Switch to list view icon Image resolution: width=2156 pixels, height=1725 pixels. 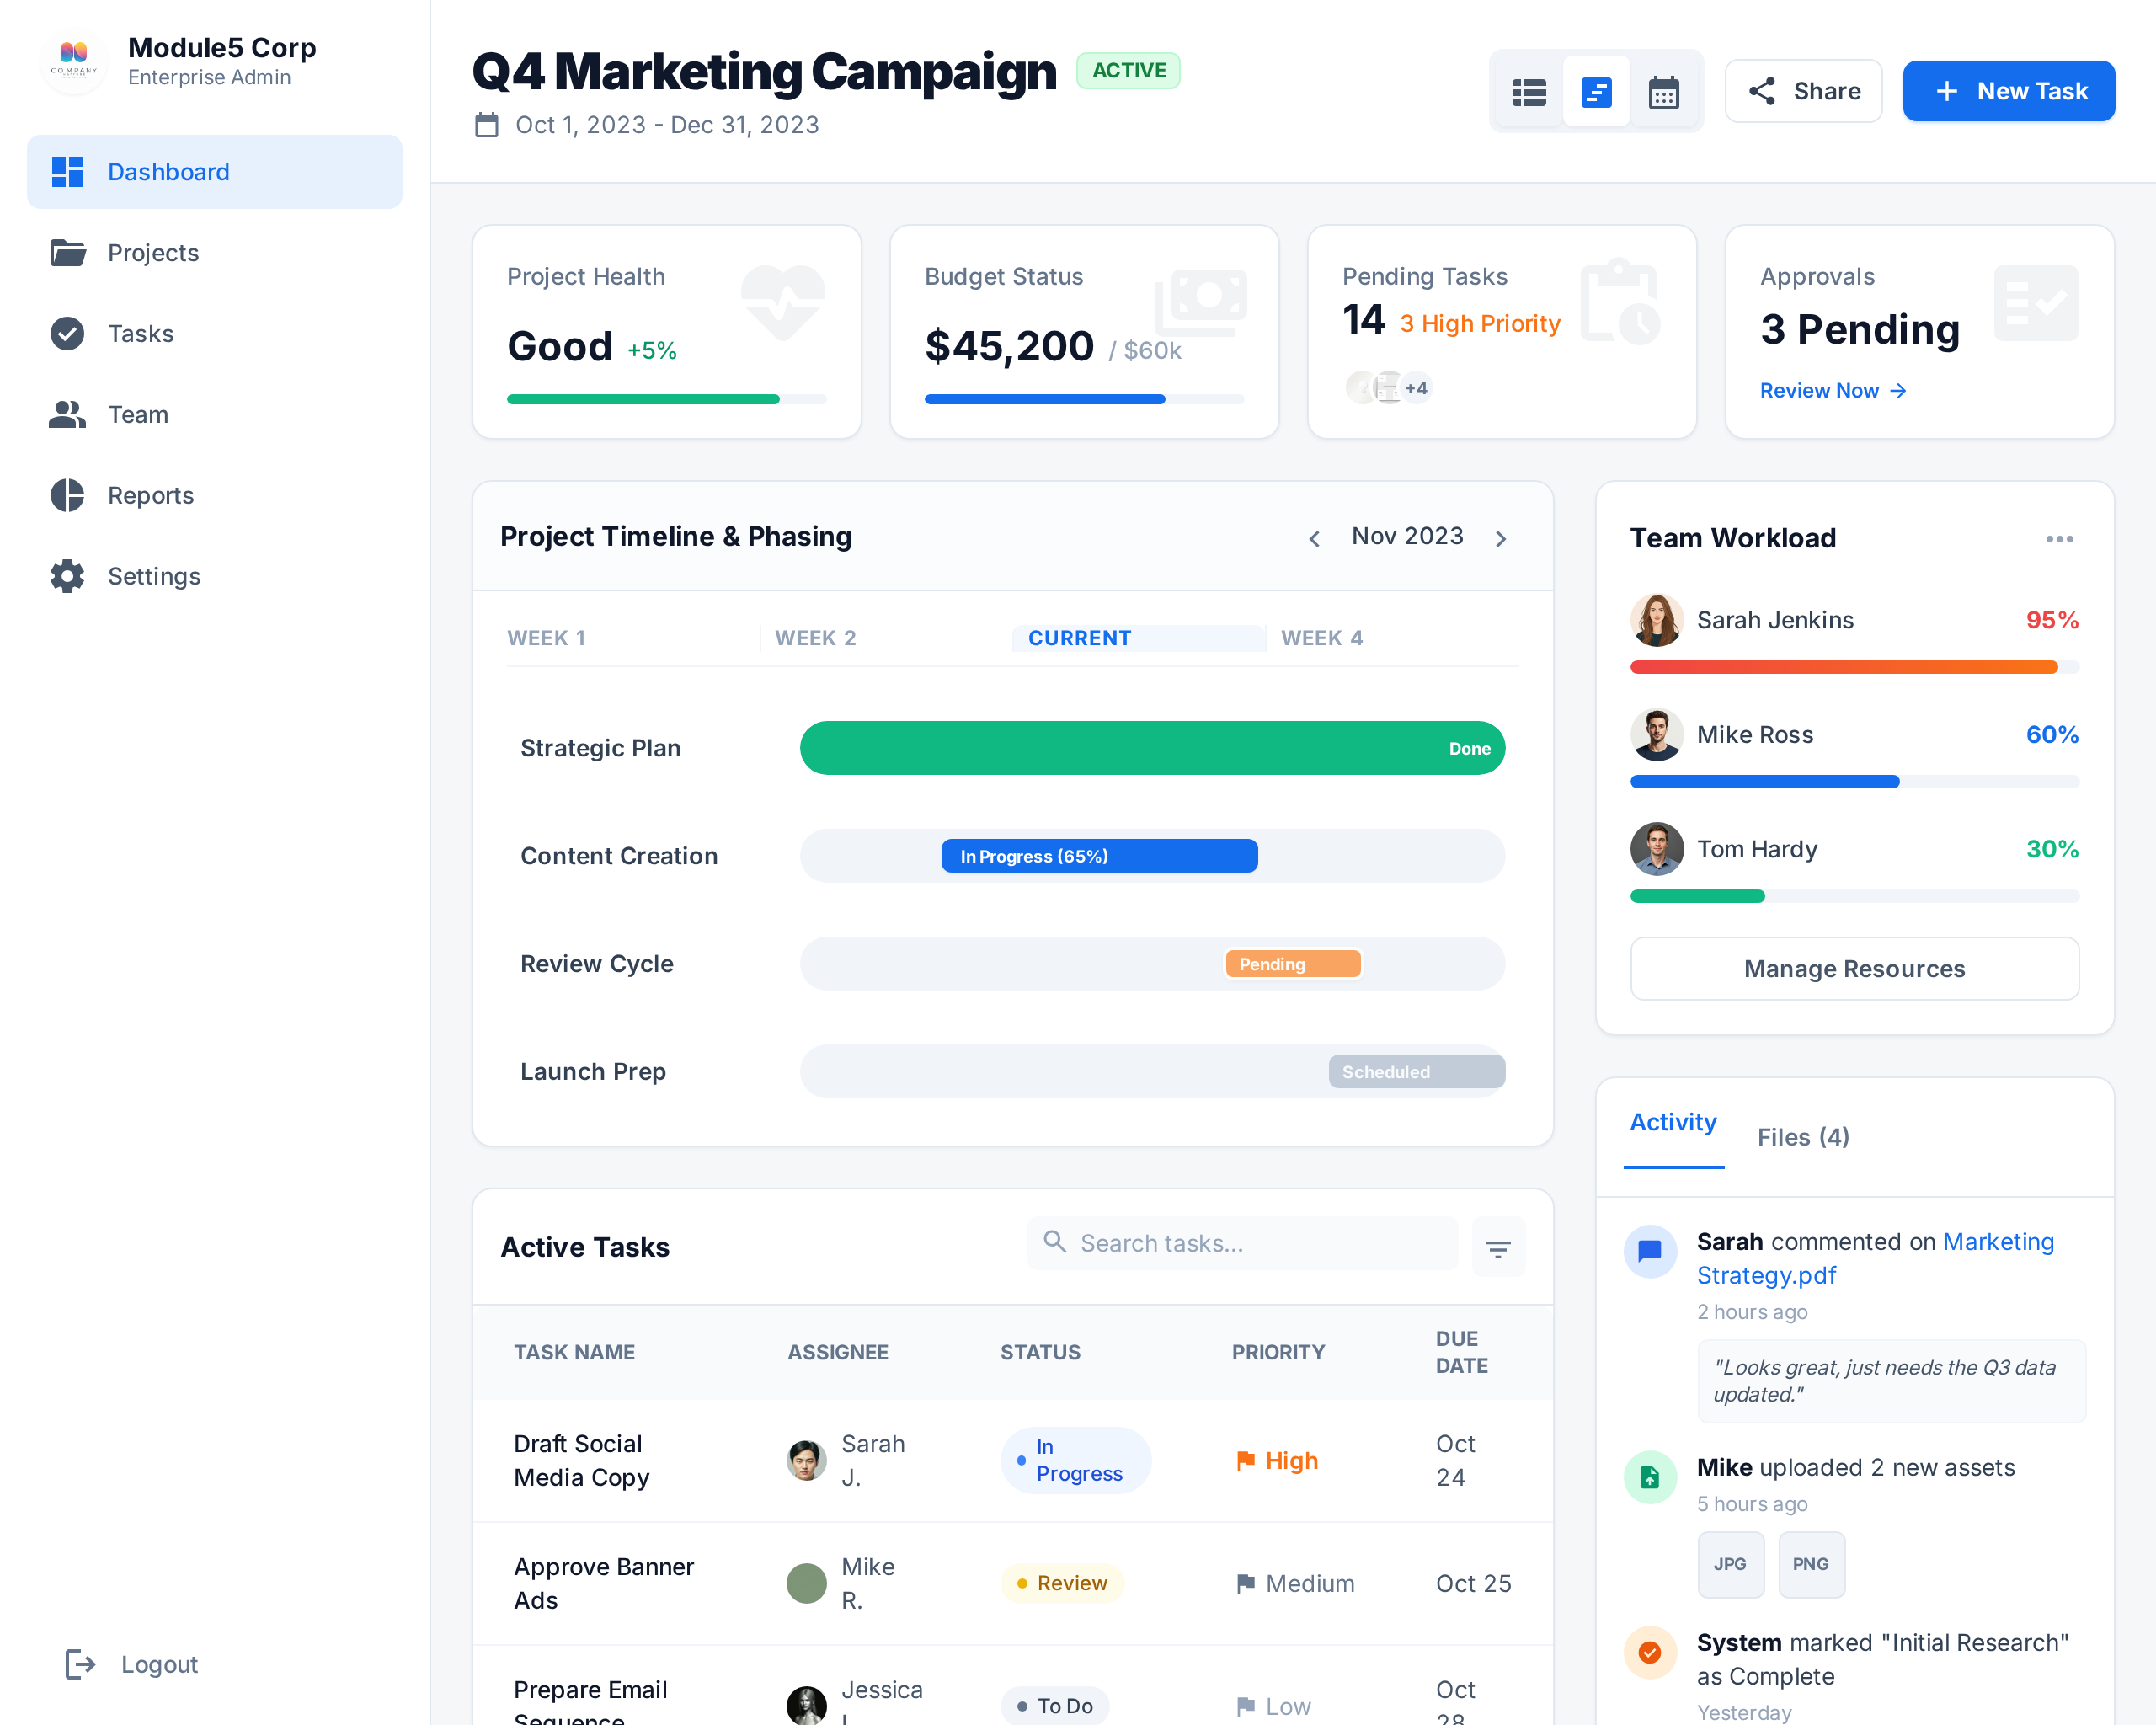[x=1529, y=92]
